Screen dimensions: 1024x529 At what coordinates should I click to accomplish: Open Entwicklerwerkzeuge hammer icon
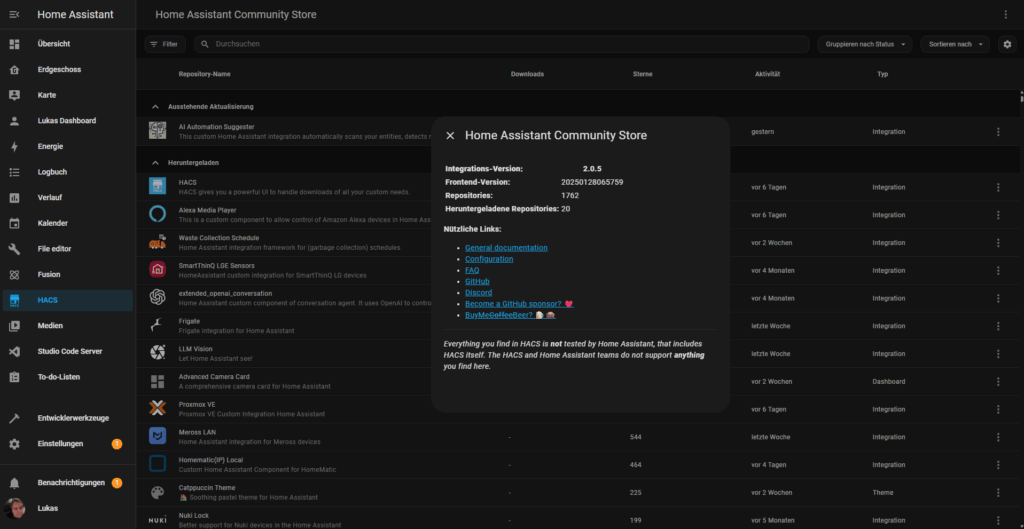14,418
